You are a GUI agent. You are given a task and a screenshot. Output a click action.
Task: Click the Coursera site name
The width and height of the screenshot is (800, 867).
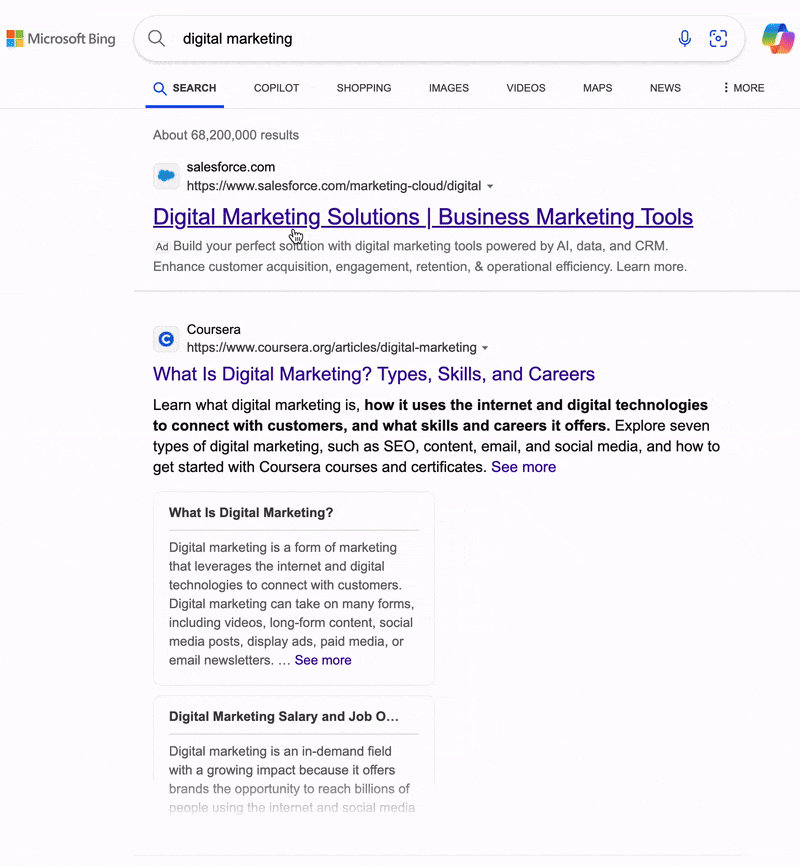(213, 330)
